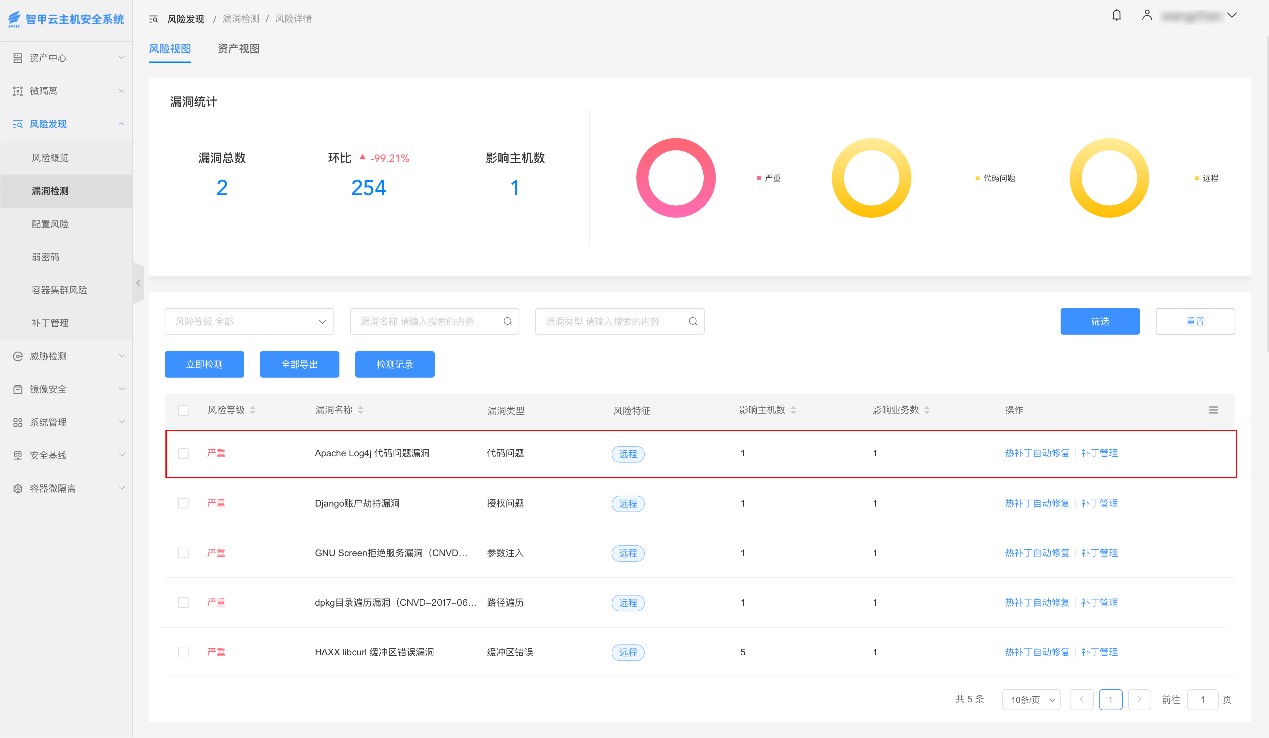Click the breadcrumb menu fold icon

pos(153,19)
